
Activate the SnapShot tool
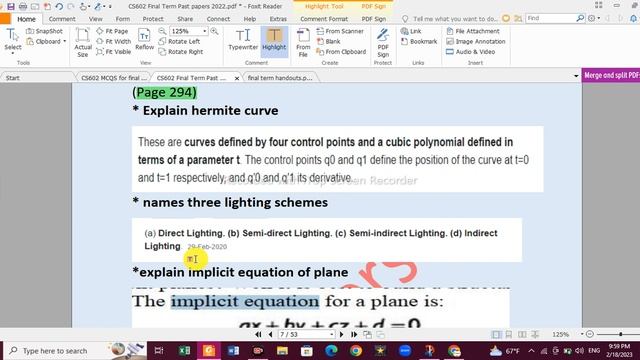click(44, 31)
